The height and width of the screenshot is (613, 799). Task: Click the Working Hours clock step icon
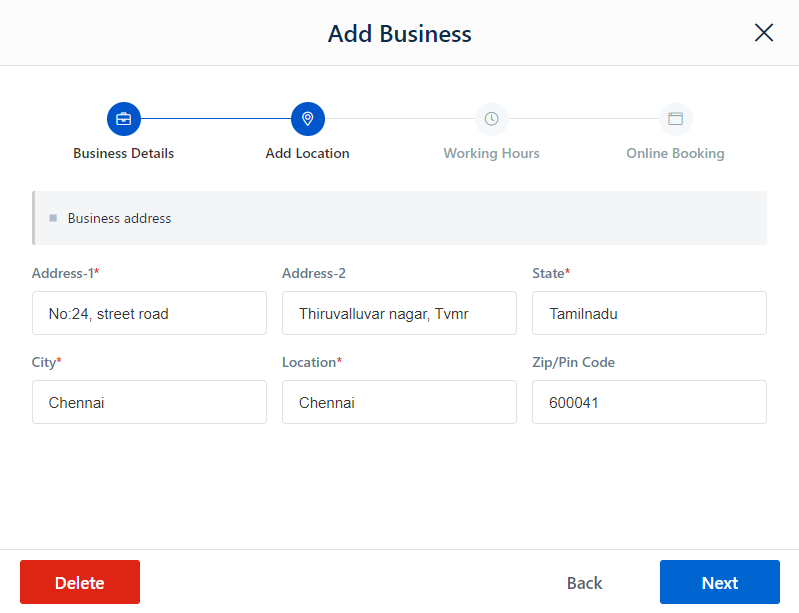click(492, 119)
